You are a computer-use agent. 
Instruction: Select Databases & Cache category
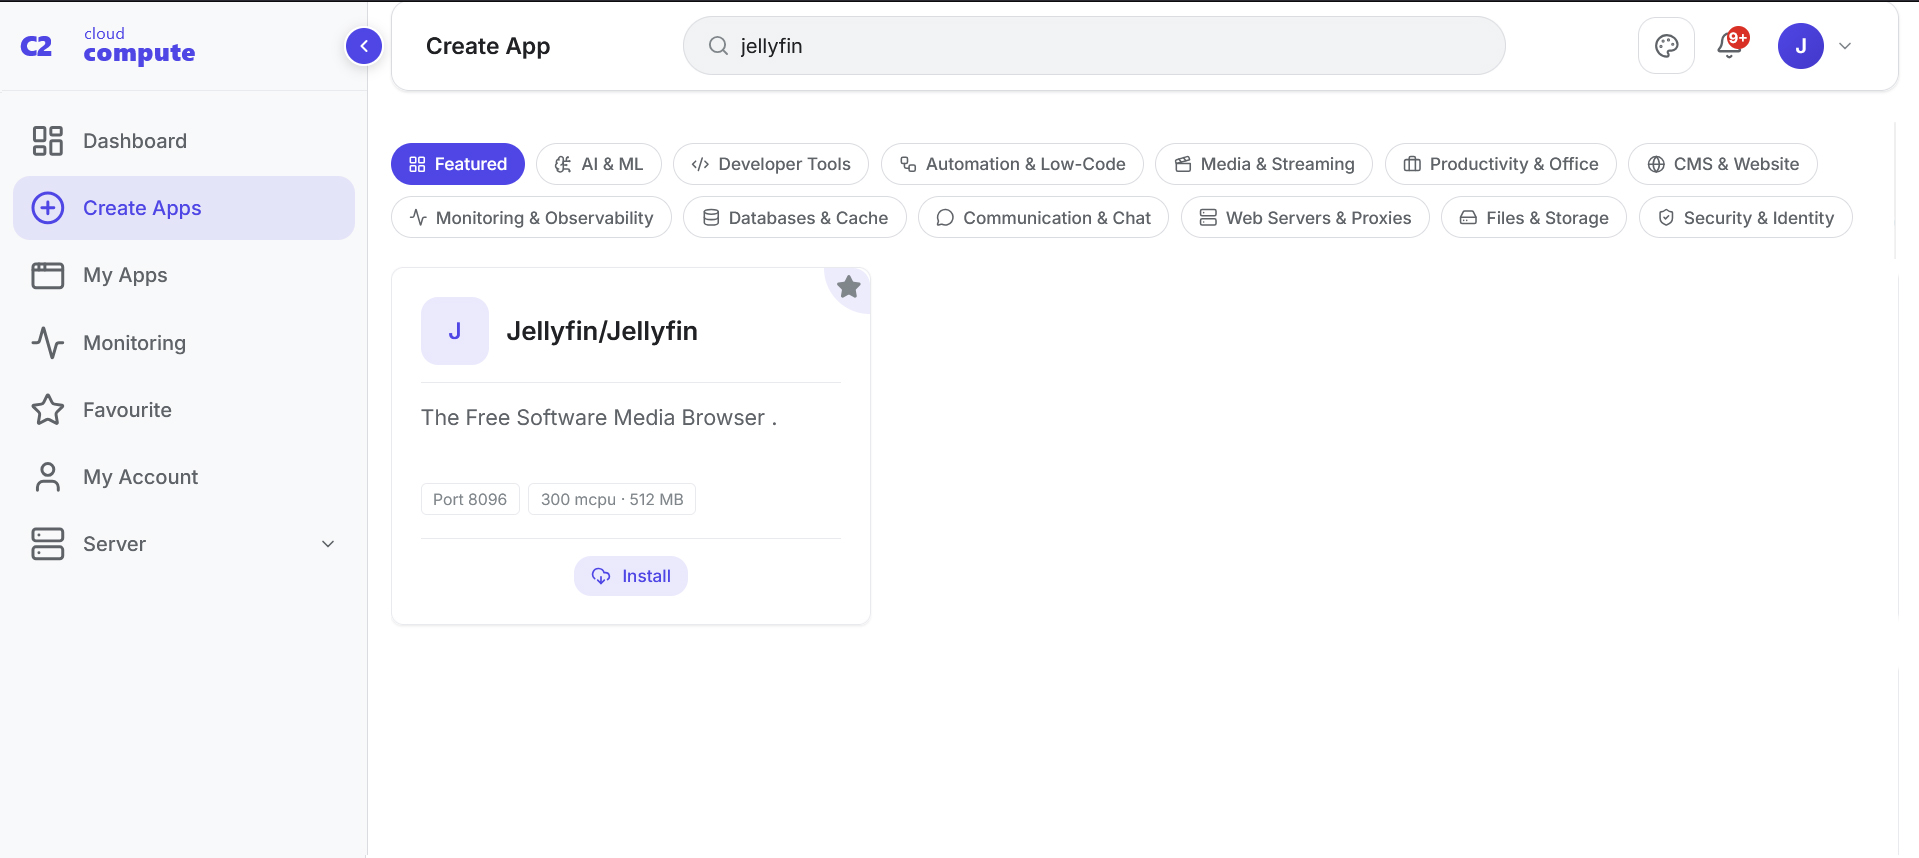coord(795,218)
